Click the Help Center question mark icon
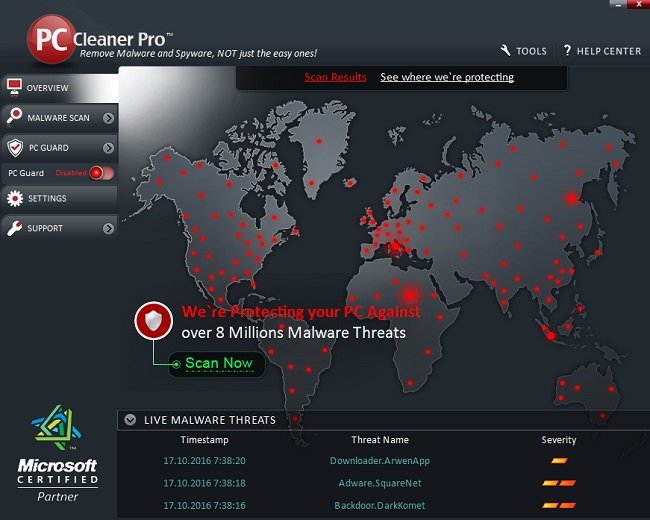This screenshot has height=520, width=650. pyautogui.click(x=567, y=51)
